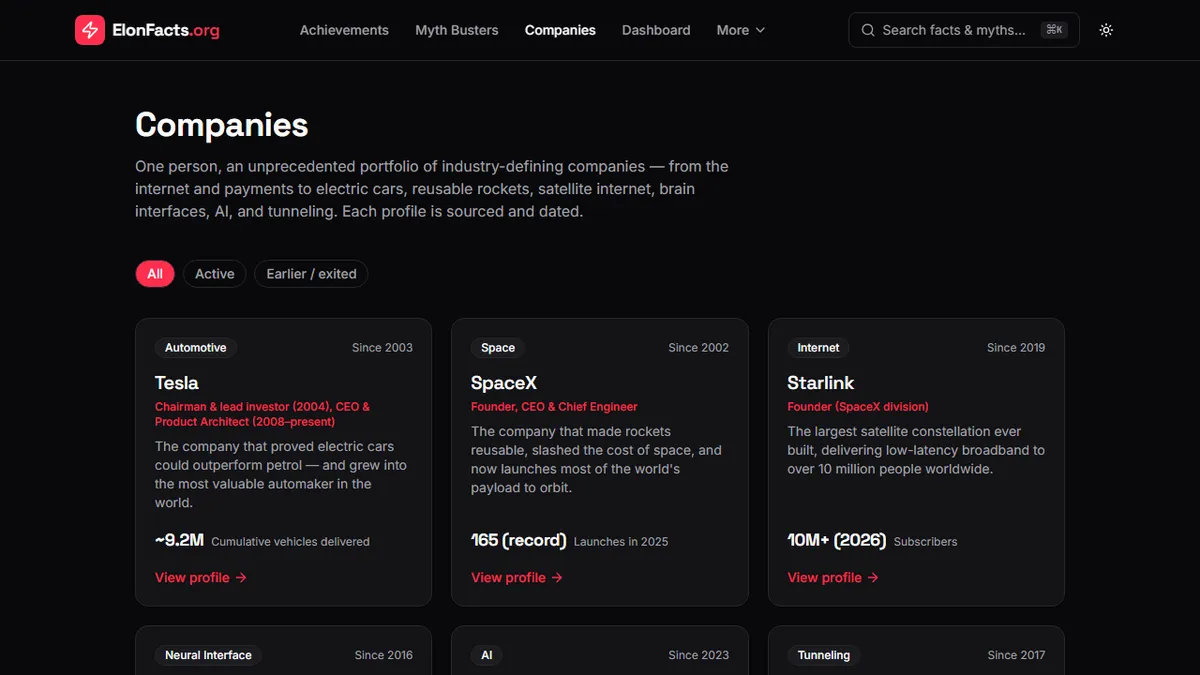Click the ElonFacts lightning bolt logo icon
This screenshot has height=675, width=1200.
point(90,30)
